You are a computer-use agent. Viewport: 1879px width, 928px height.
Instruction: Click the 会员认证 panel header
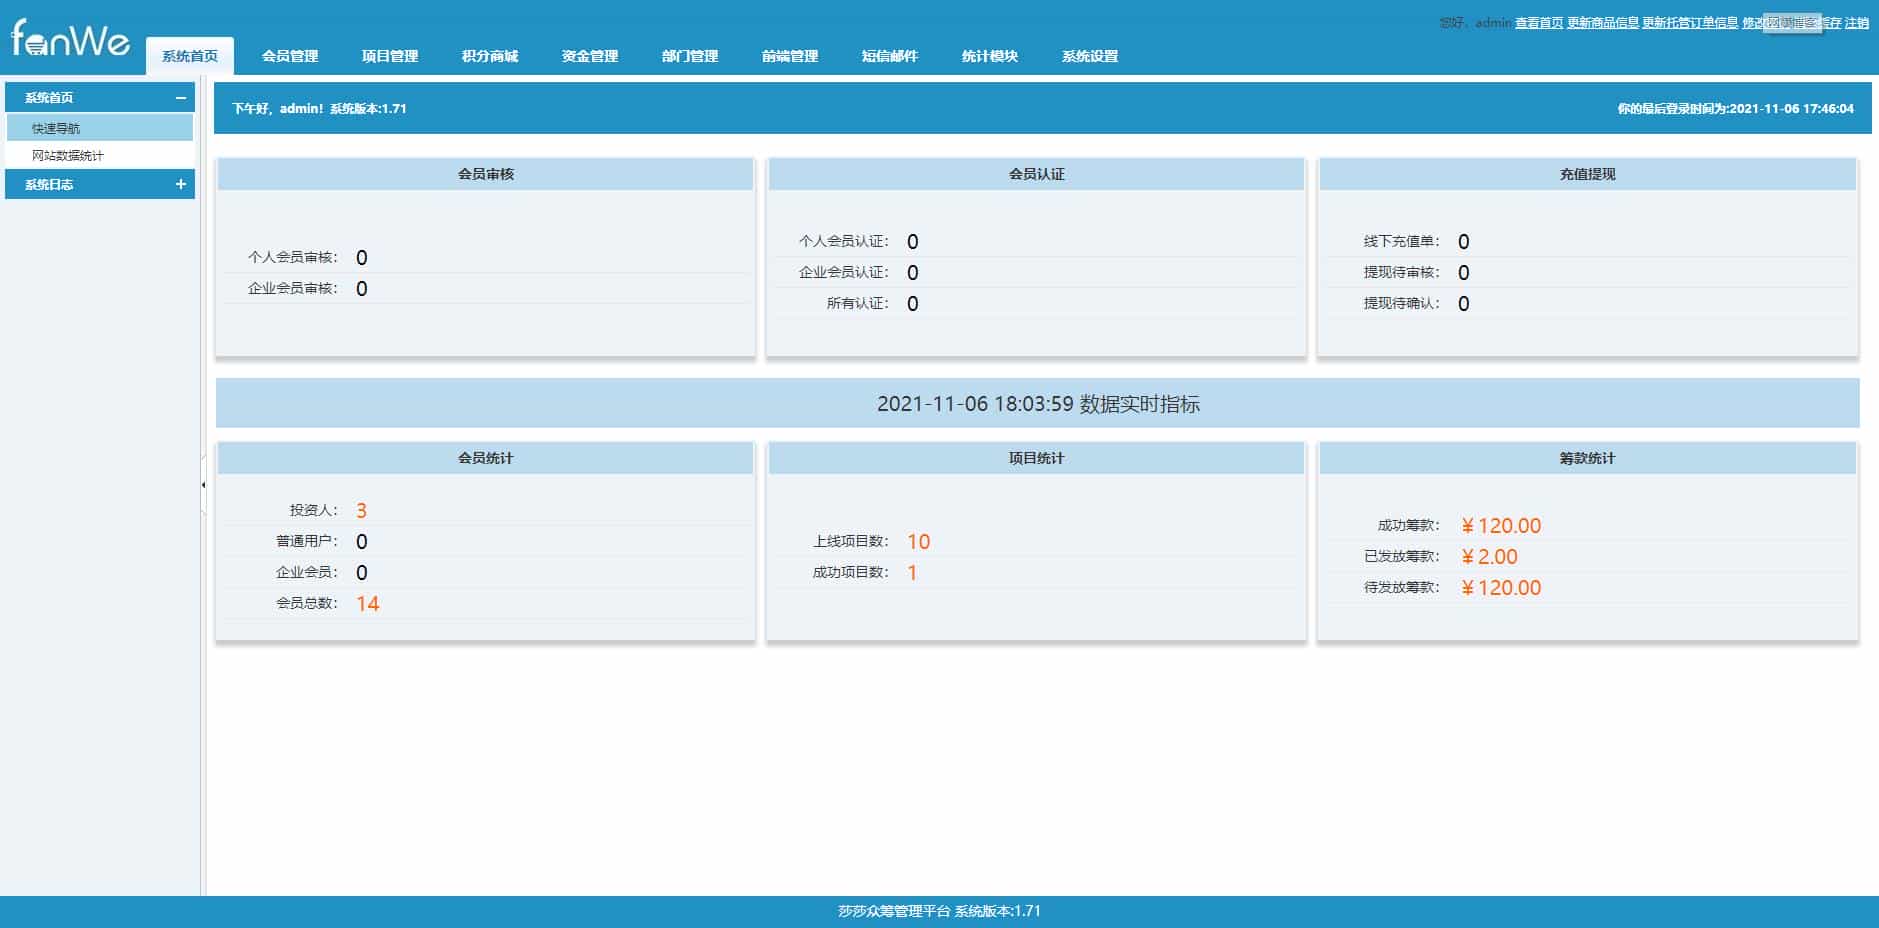(x=1037, y=174)
